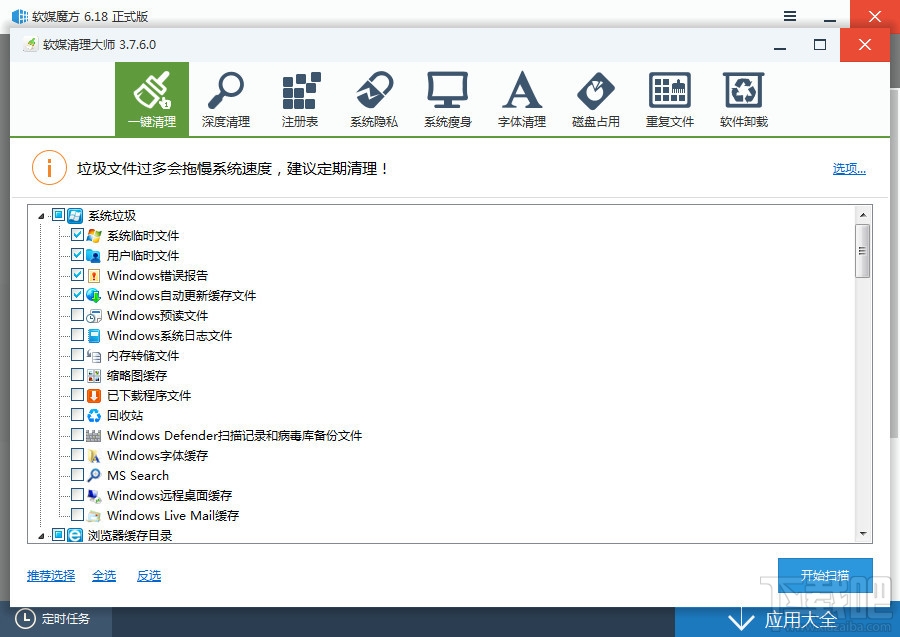Check 内存转储文件 checkbox
This screenshot has width=900, height=637.
(77, 355)
